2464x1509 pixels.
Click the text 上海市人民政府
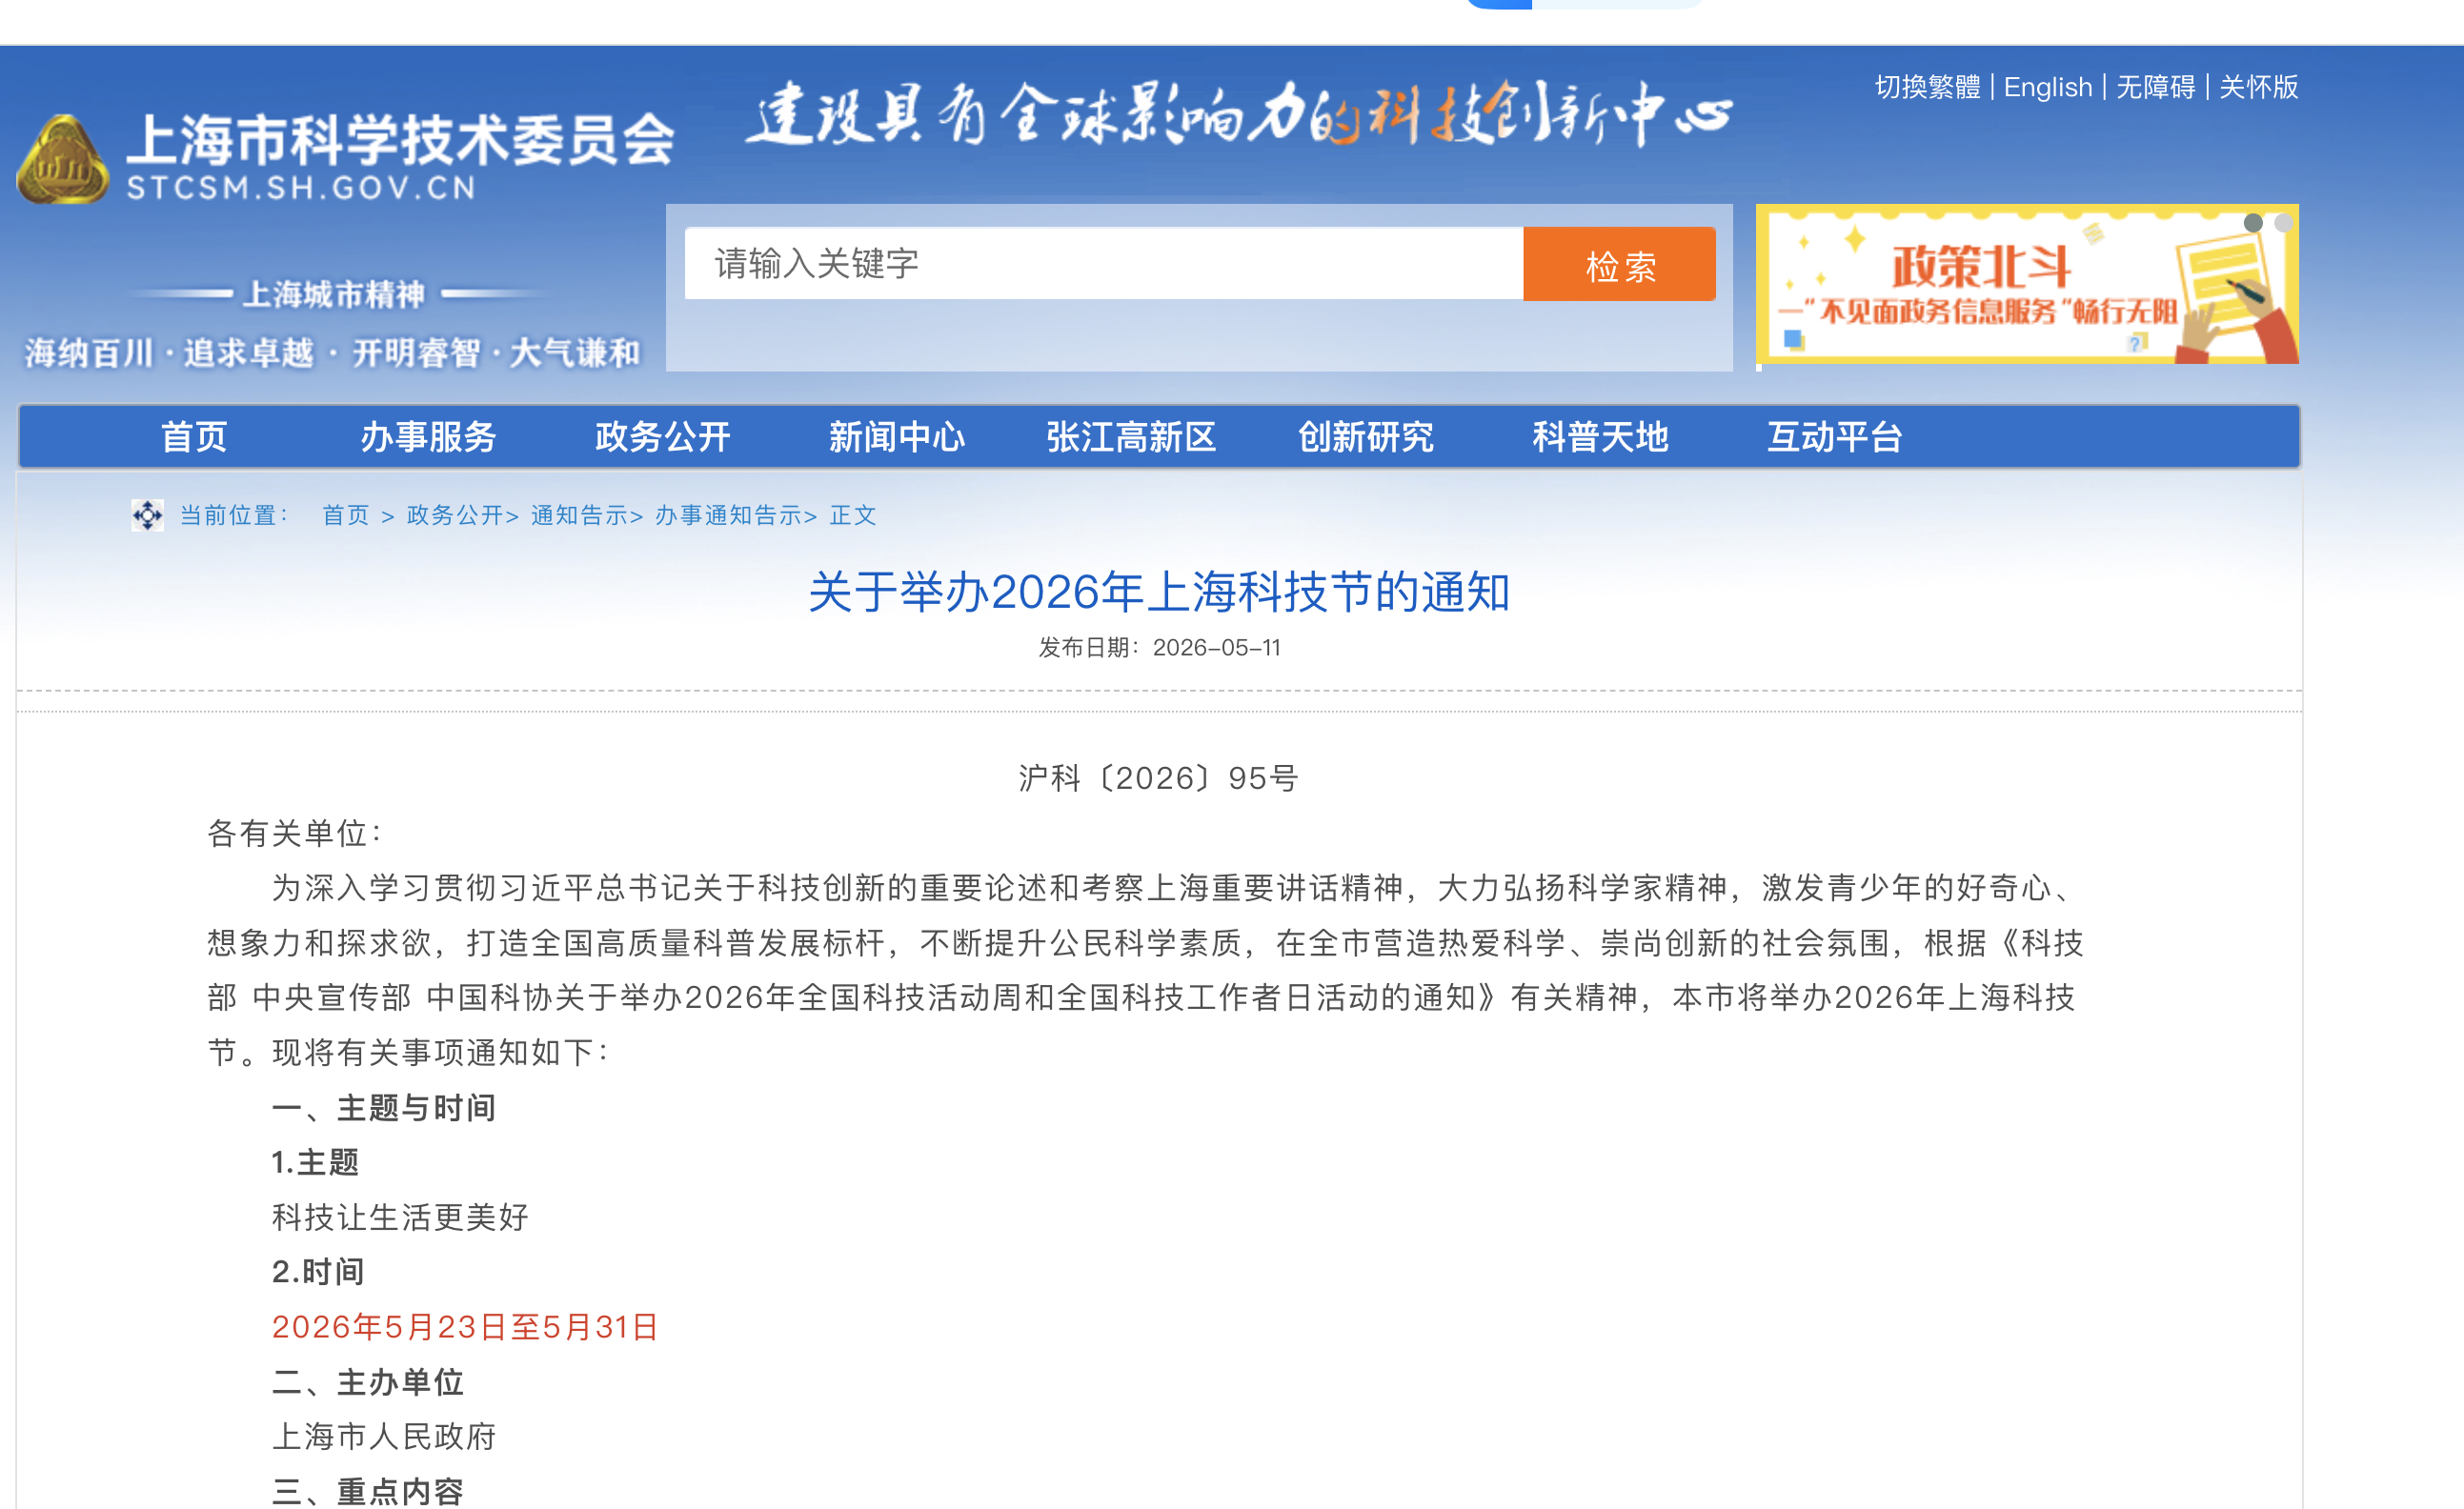click(384, 1437)
